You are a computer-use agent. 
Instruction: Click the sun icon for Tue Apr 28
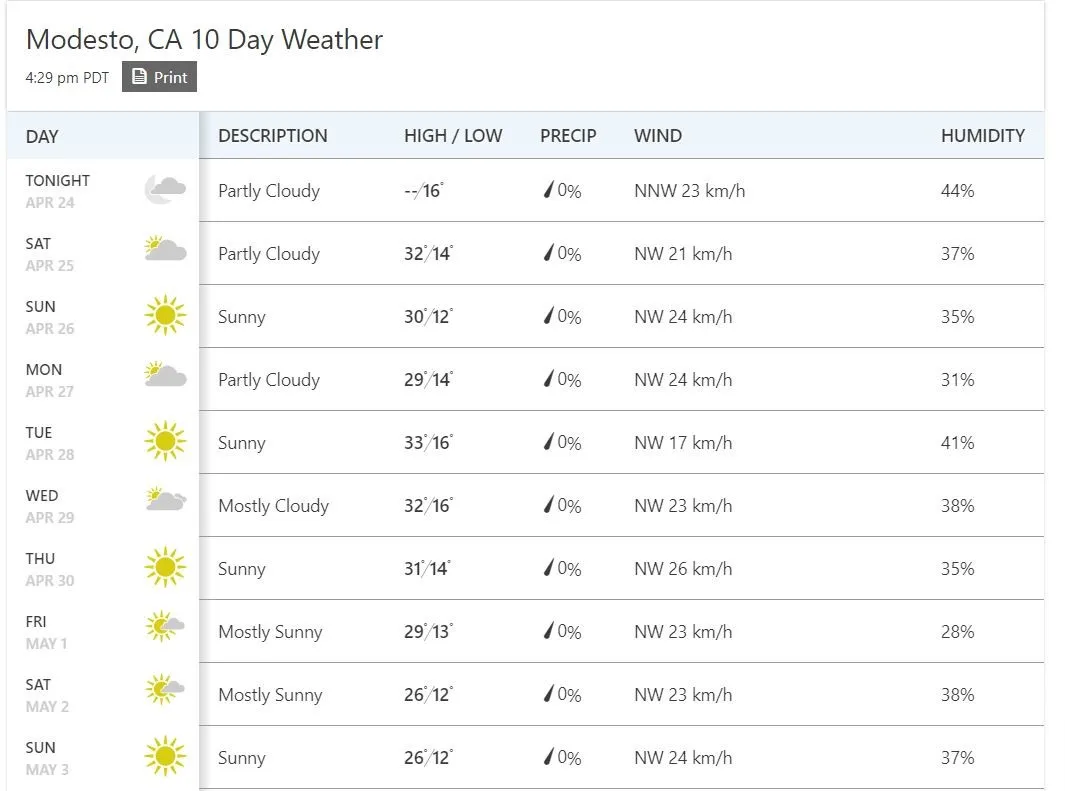(165, 441)
